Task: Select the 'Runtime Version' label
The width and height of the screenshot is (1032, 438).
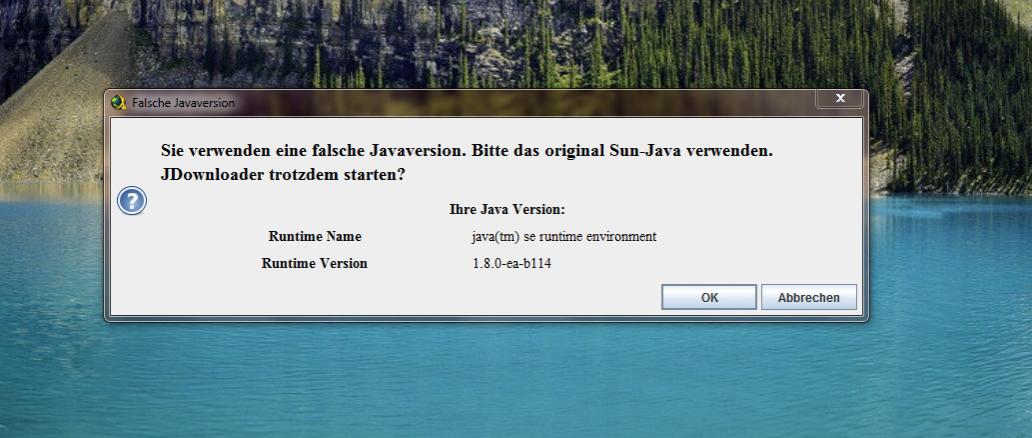Action: click(315, 263)
